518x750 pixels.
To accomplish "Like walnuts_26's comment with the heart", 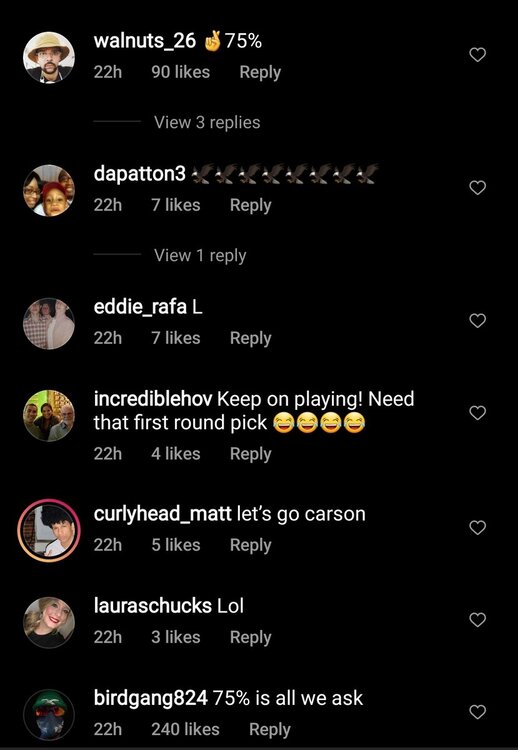I will pos(477,55).
